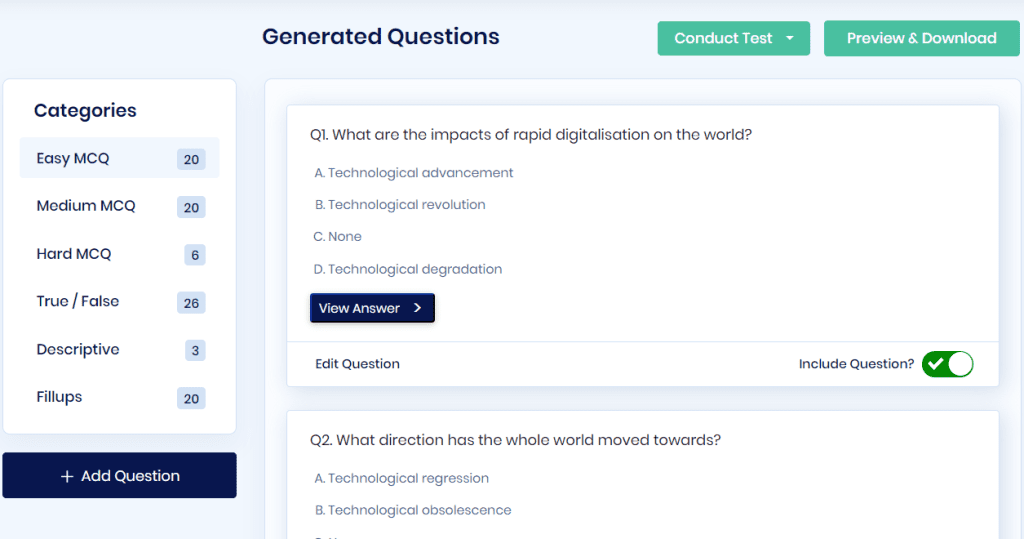Select Q2 option A Technological regression

pos(401,478)
